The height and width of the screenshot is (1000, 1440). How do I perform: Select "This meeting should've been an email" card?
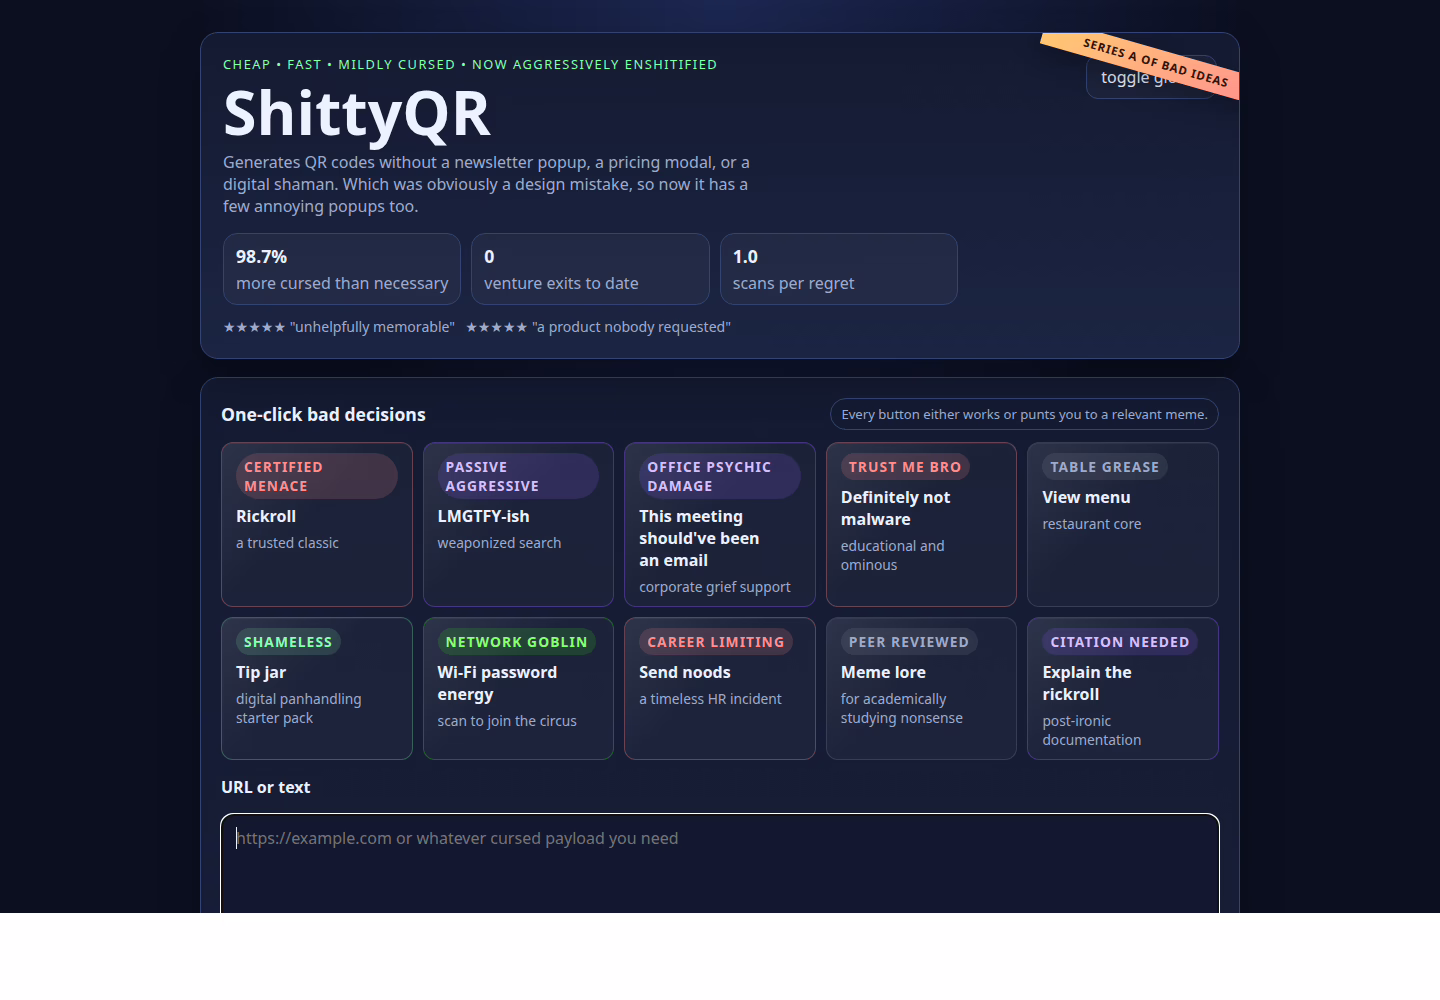[720, 524]
